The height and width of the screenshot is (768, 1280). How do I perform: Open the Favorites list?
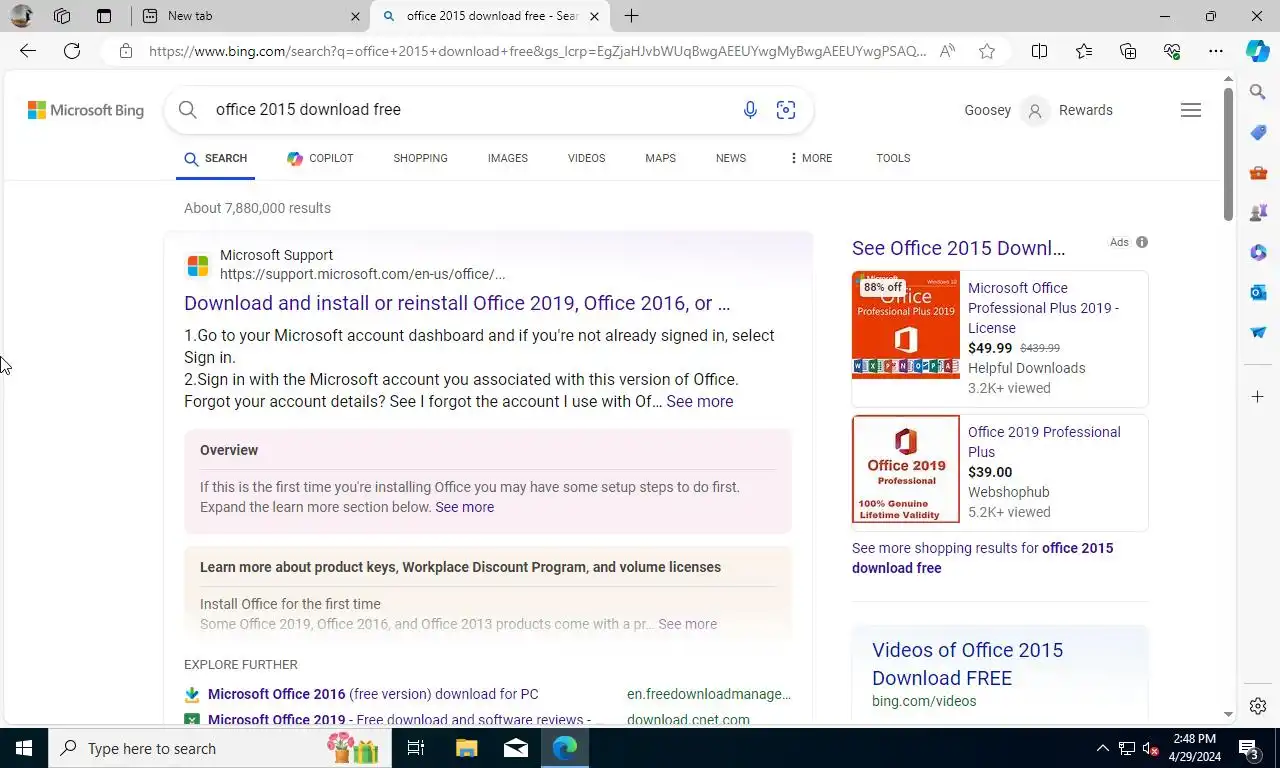(1084, 51)
